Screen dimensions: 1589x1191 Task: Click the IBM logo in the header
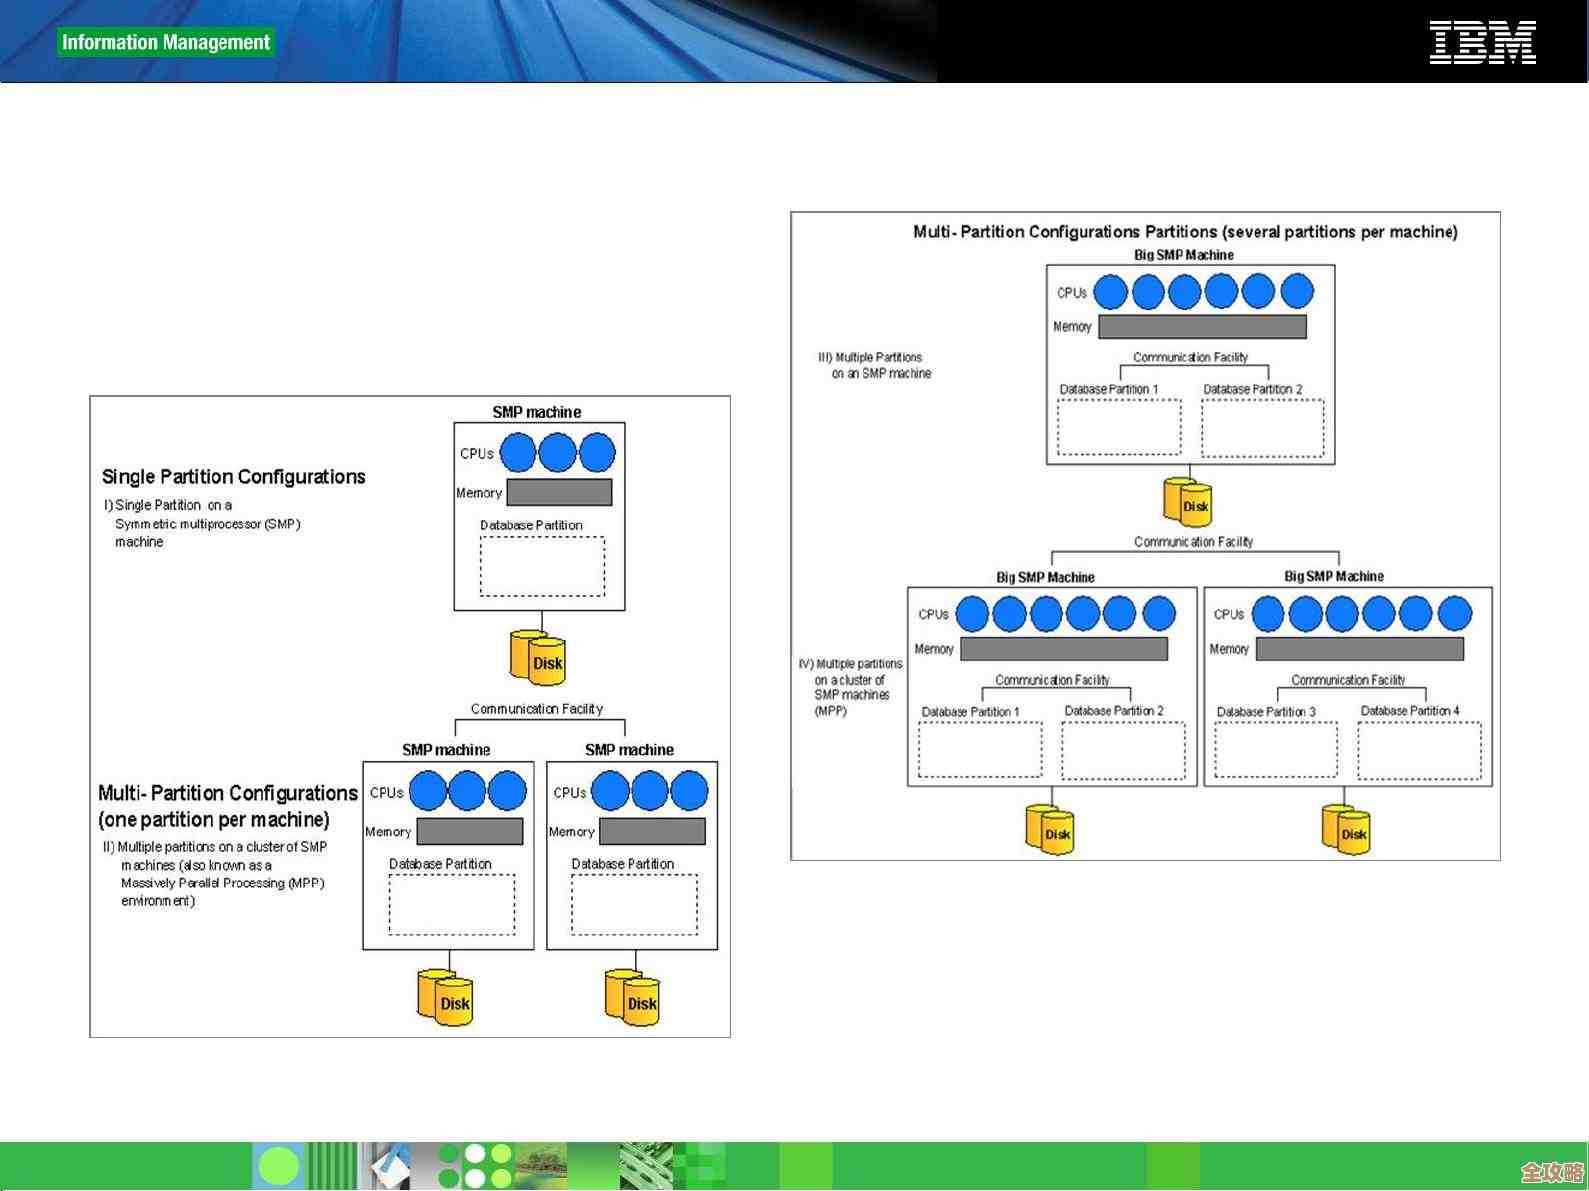tap(1482, 43)
